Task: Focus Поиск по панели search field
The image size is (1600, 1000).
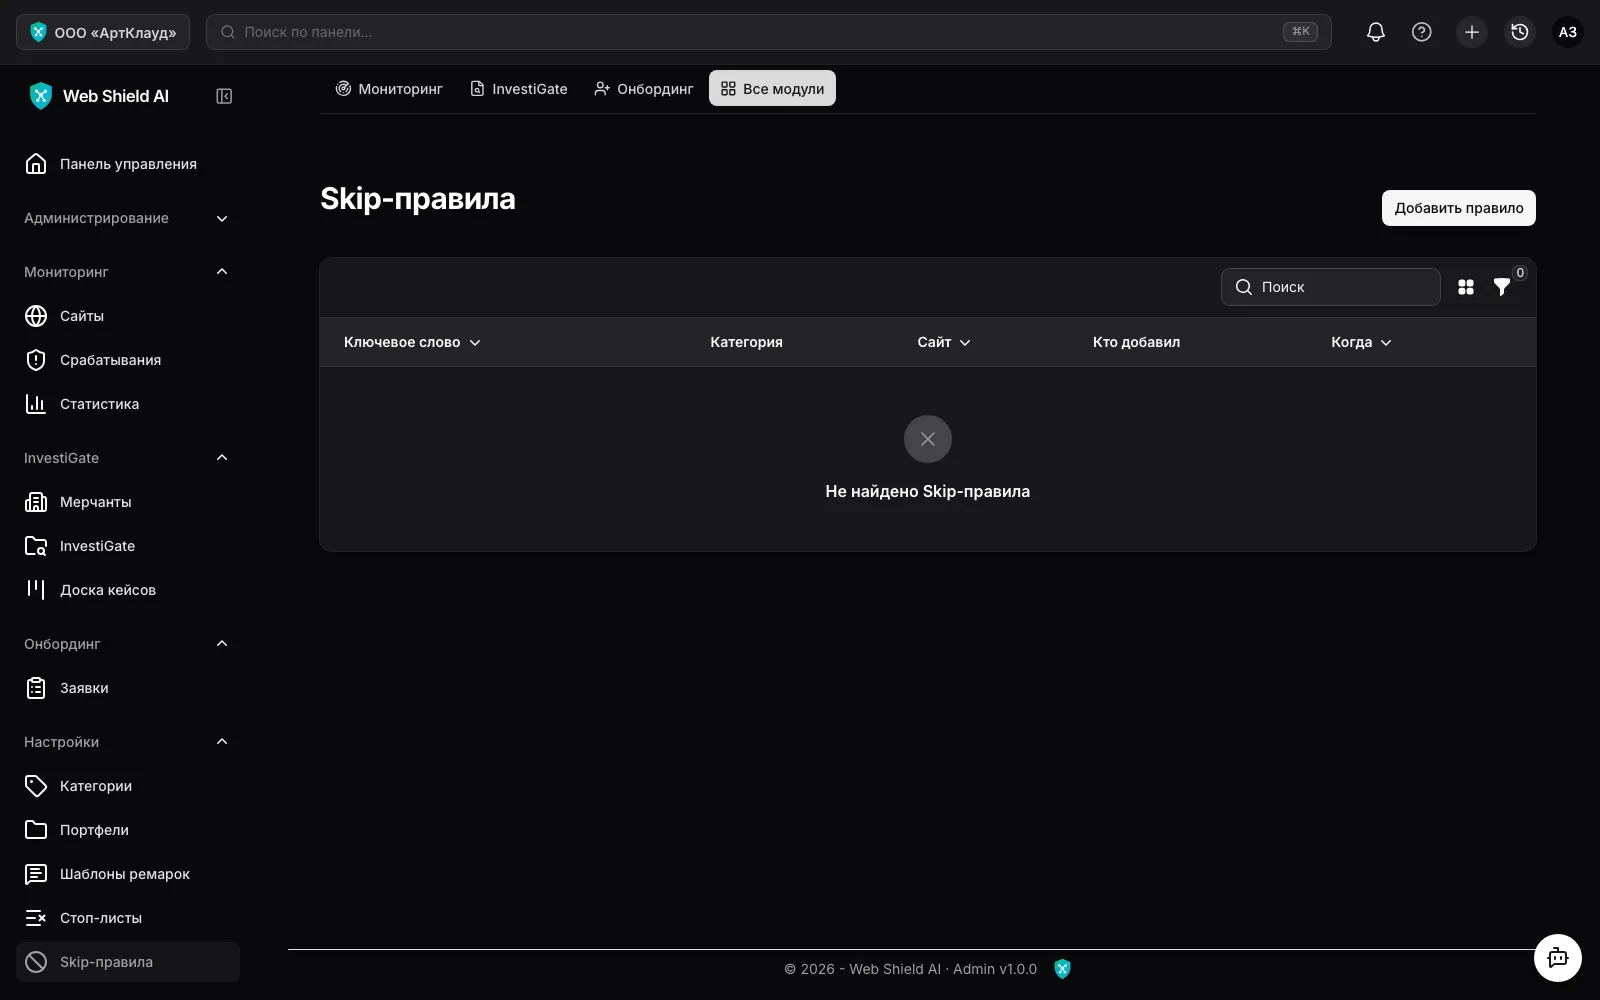Action: pyautogui.click(x=768, y=32)
